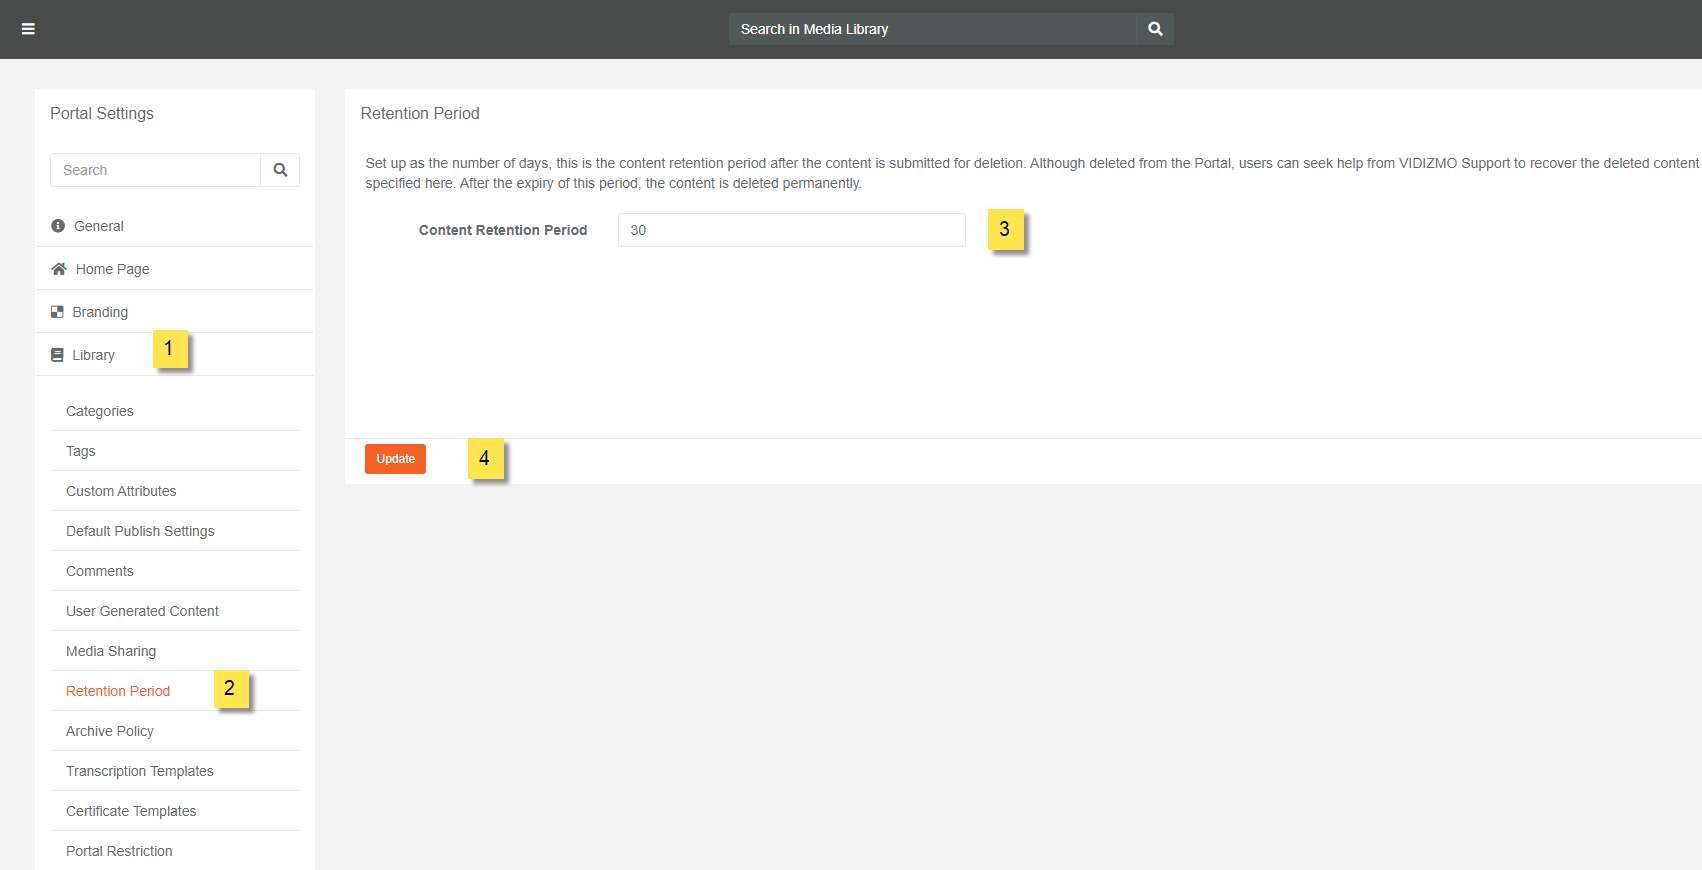
Task: Open the Tags settings page
Action: click(81, 451)
